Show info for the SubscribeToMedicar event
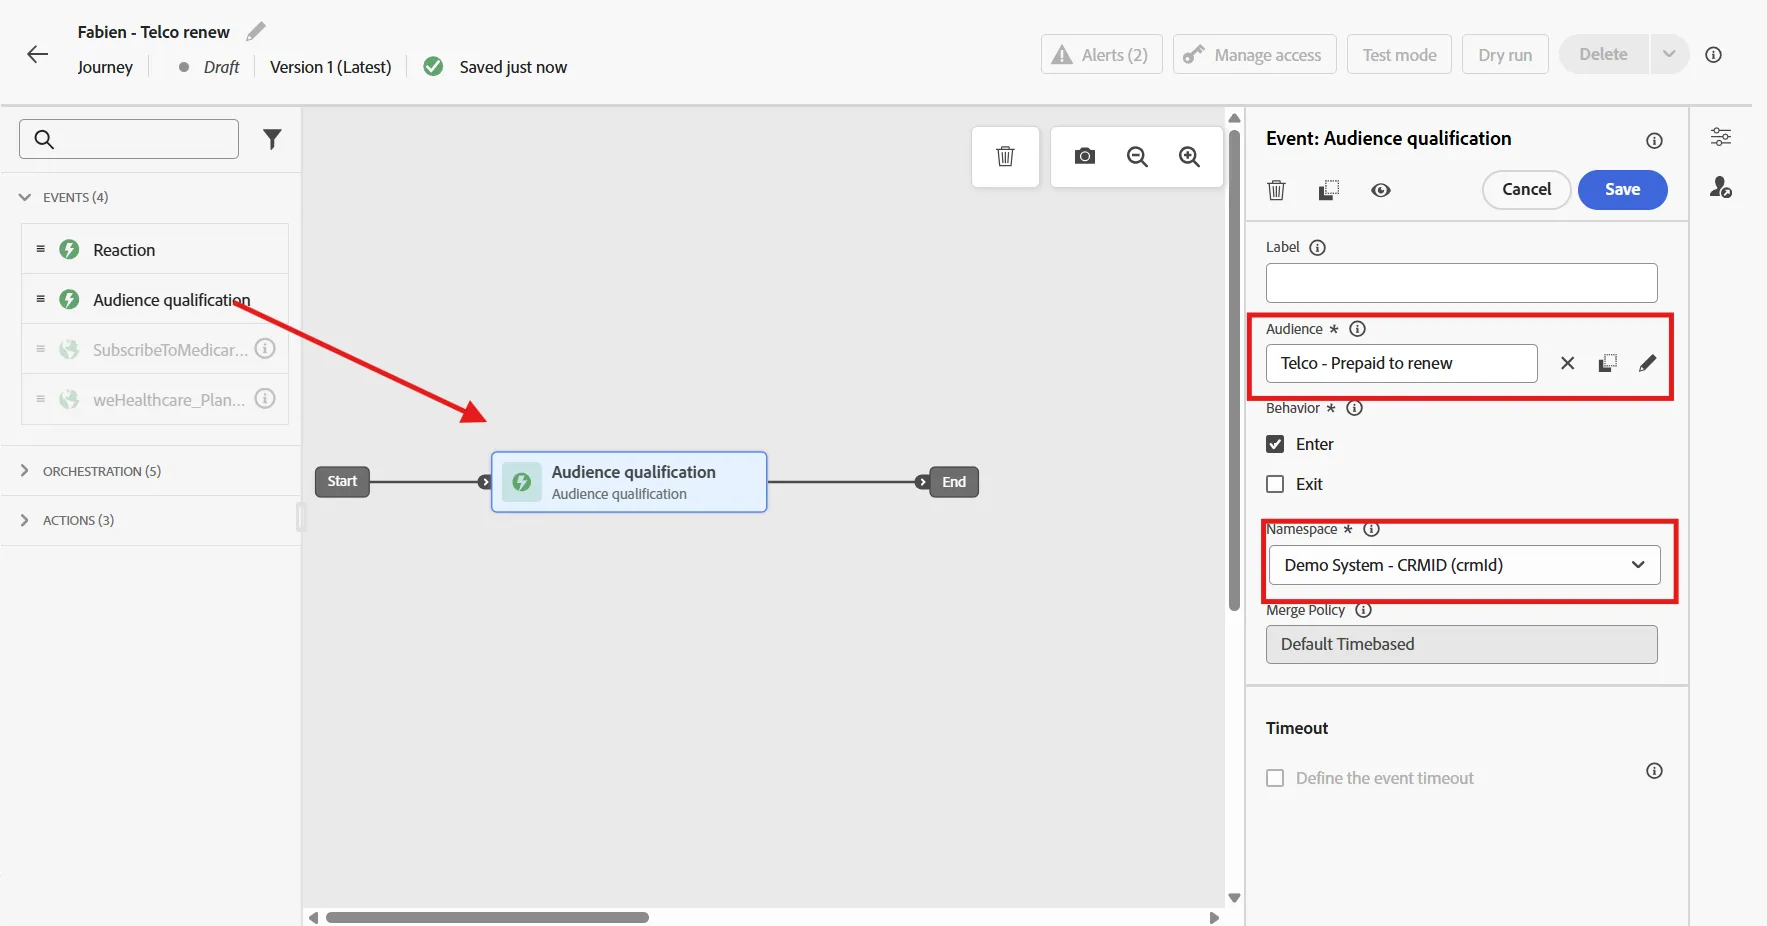The width and height of the screenshot is (1767, 926). 265,349
